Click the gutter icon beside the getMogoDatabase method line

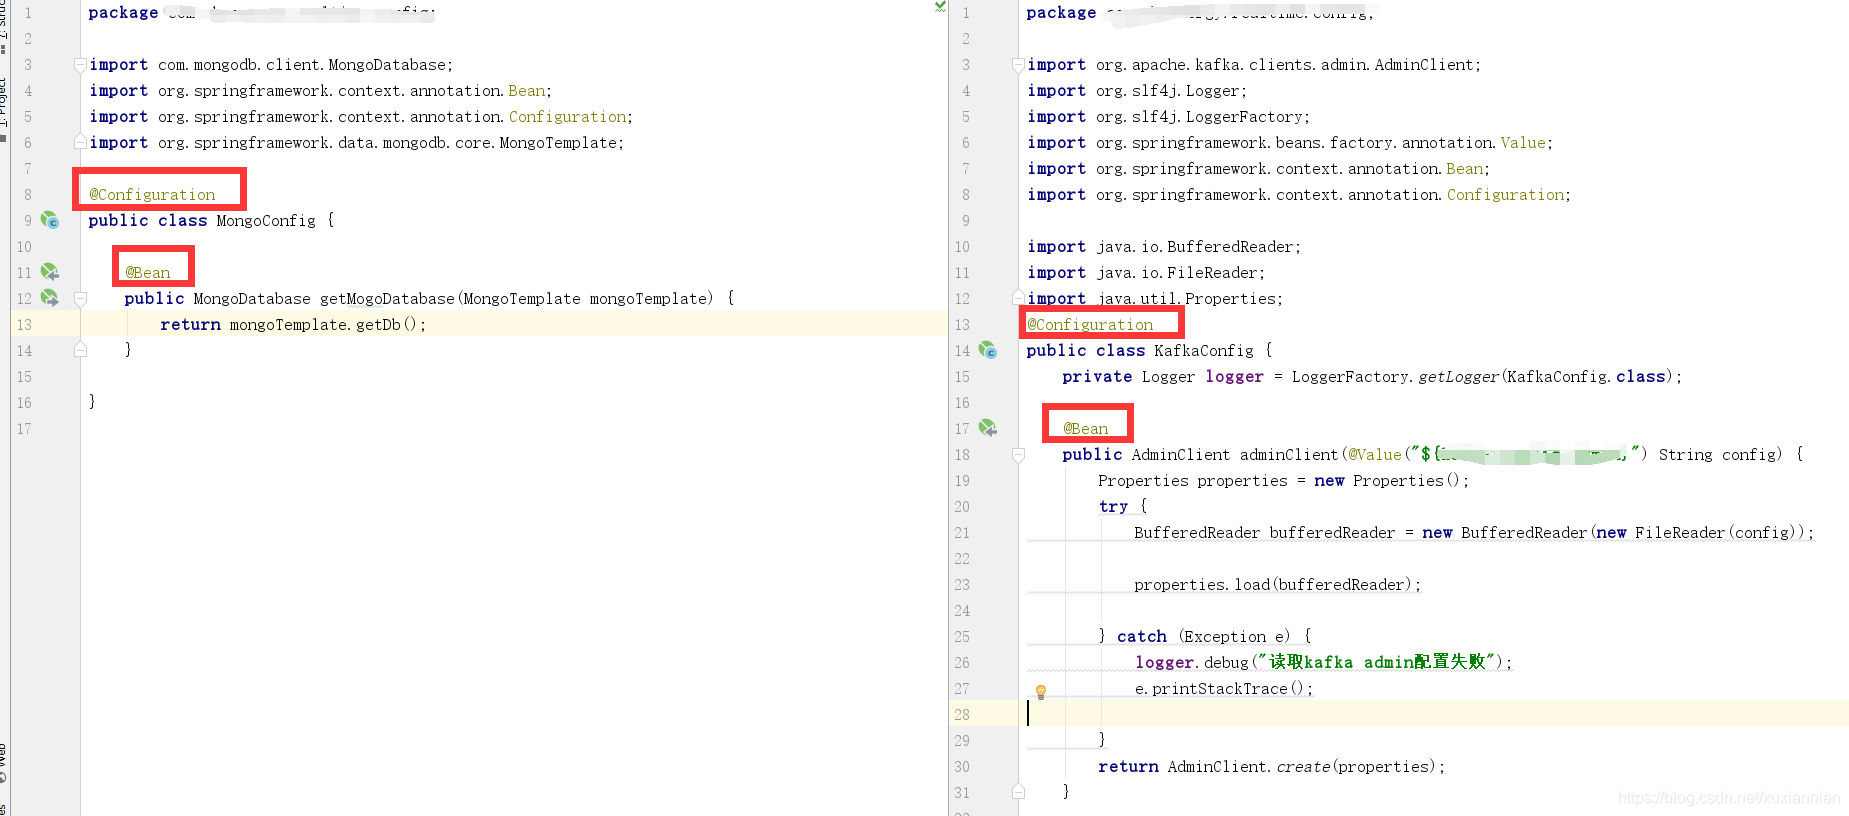click(50, 298)
